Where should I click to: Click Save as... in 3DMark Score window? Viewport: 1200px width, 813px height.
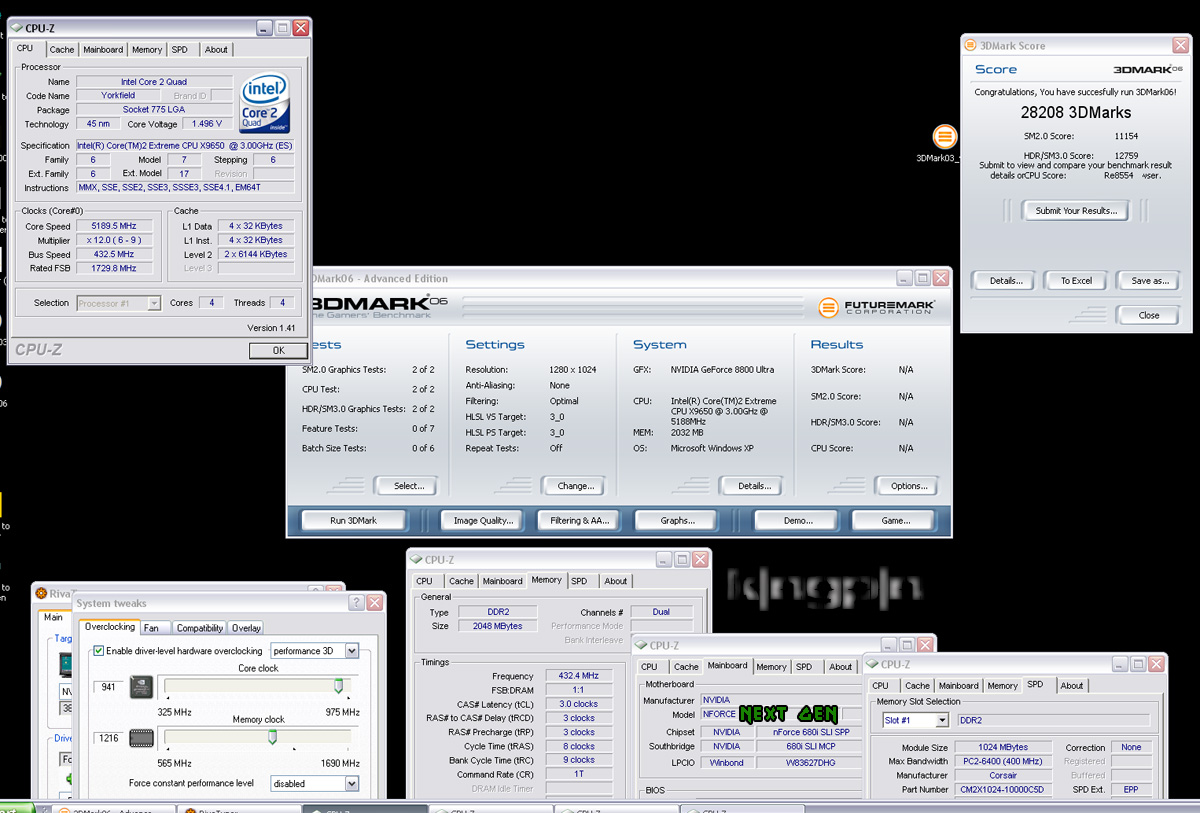[x=1150, y=281]
